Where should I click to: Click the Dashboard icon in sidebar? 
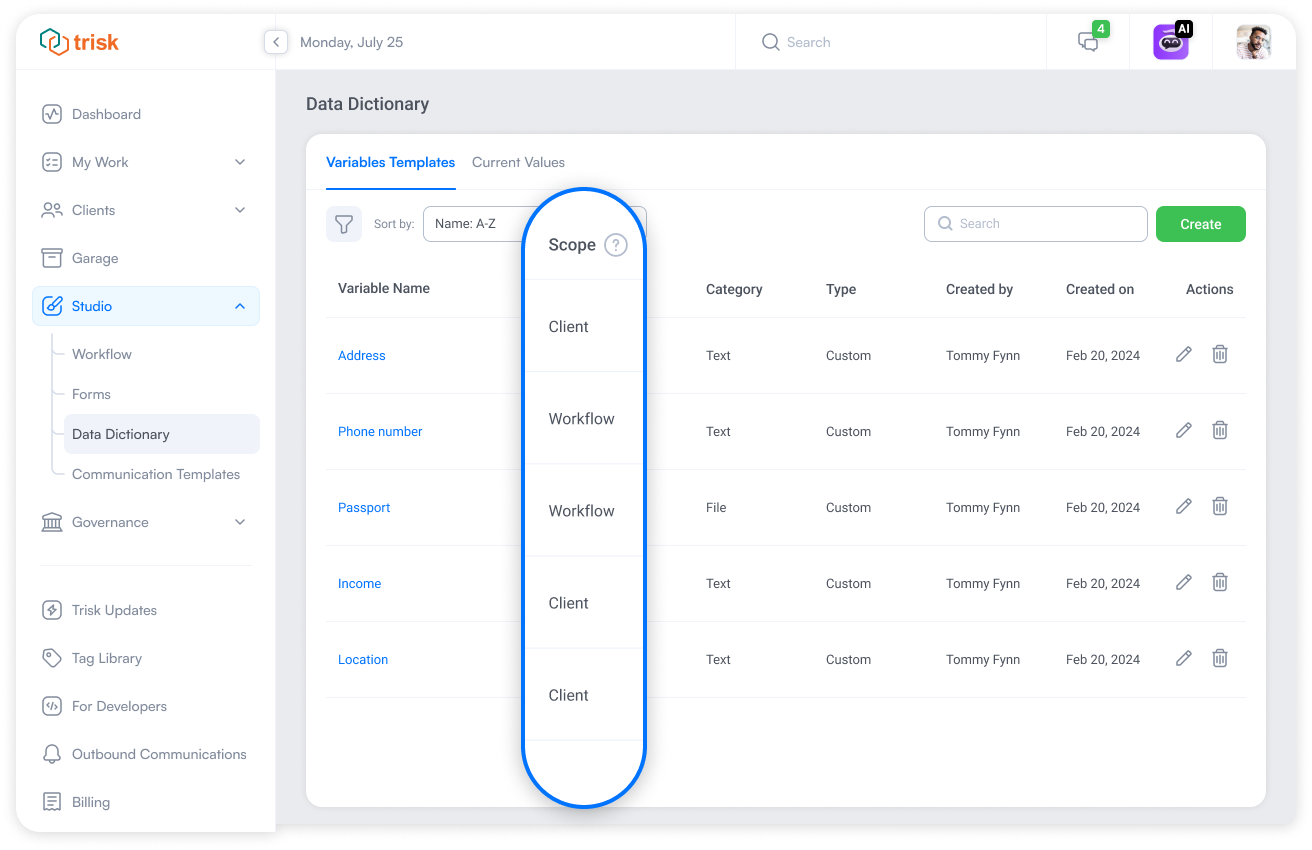[x=52, y=114]
